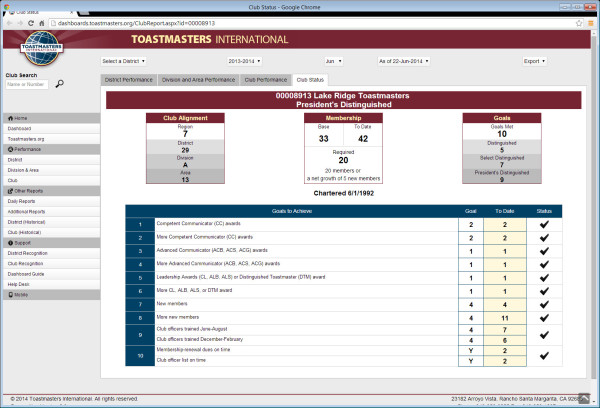Viewport: 600px width, 408px height.
Task: Click the Club Alignment panel header
Action: (185, 118)
